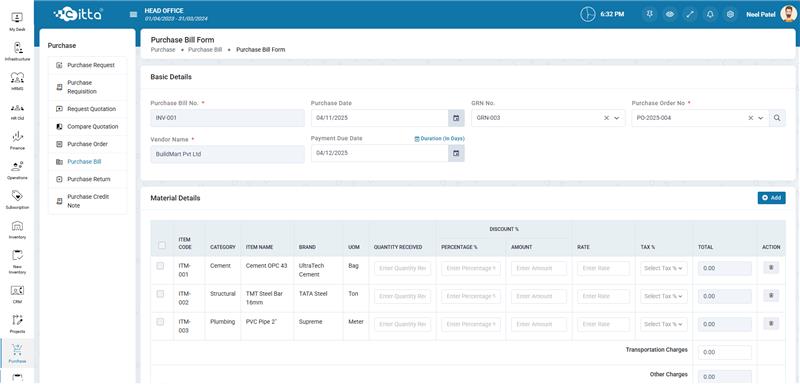This screenshot has width=800, height=384.
Task: Open the hamburger menu icon
Action: 134,14
